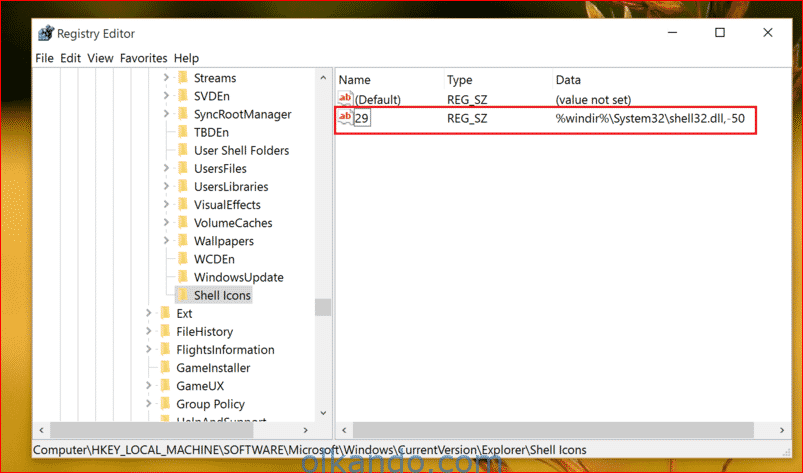Expand the UsersLibraries key

166,186
